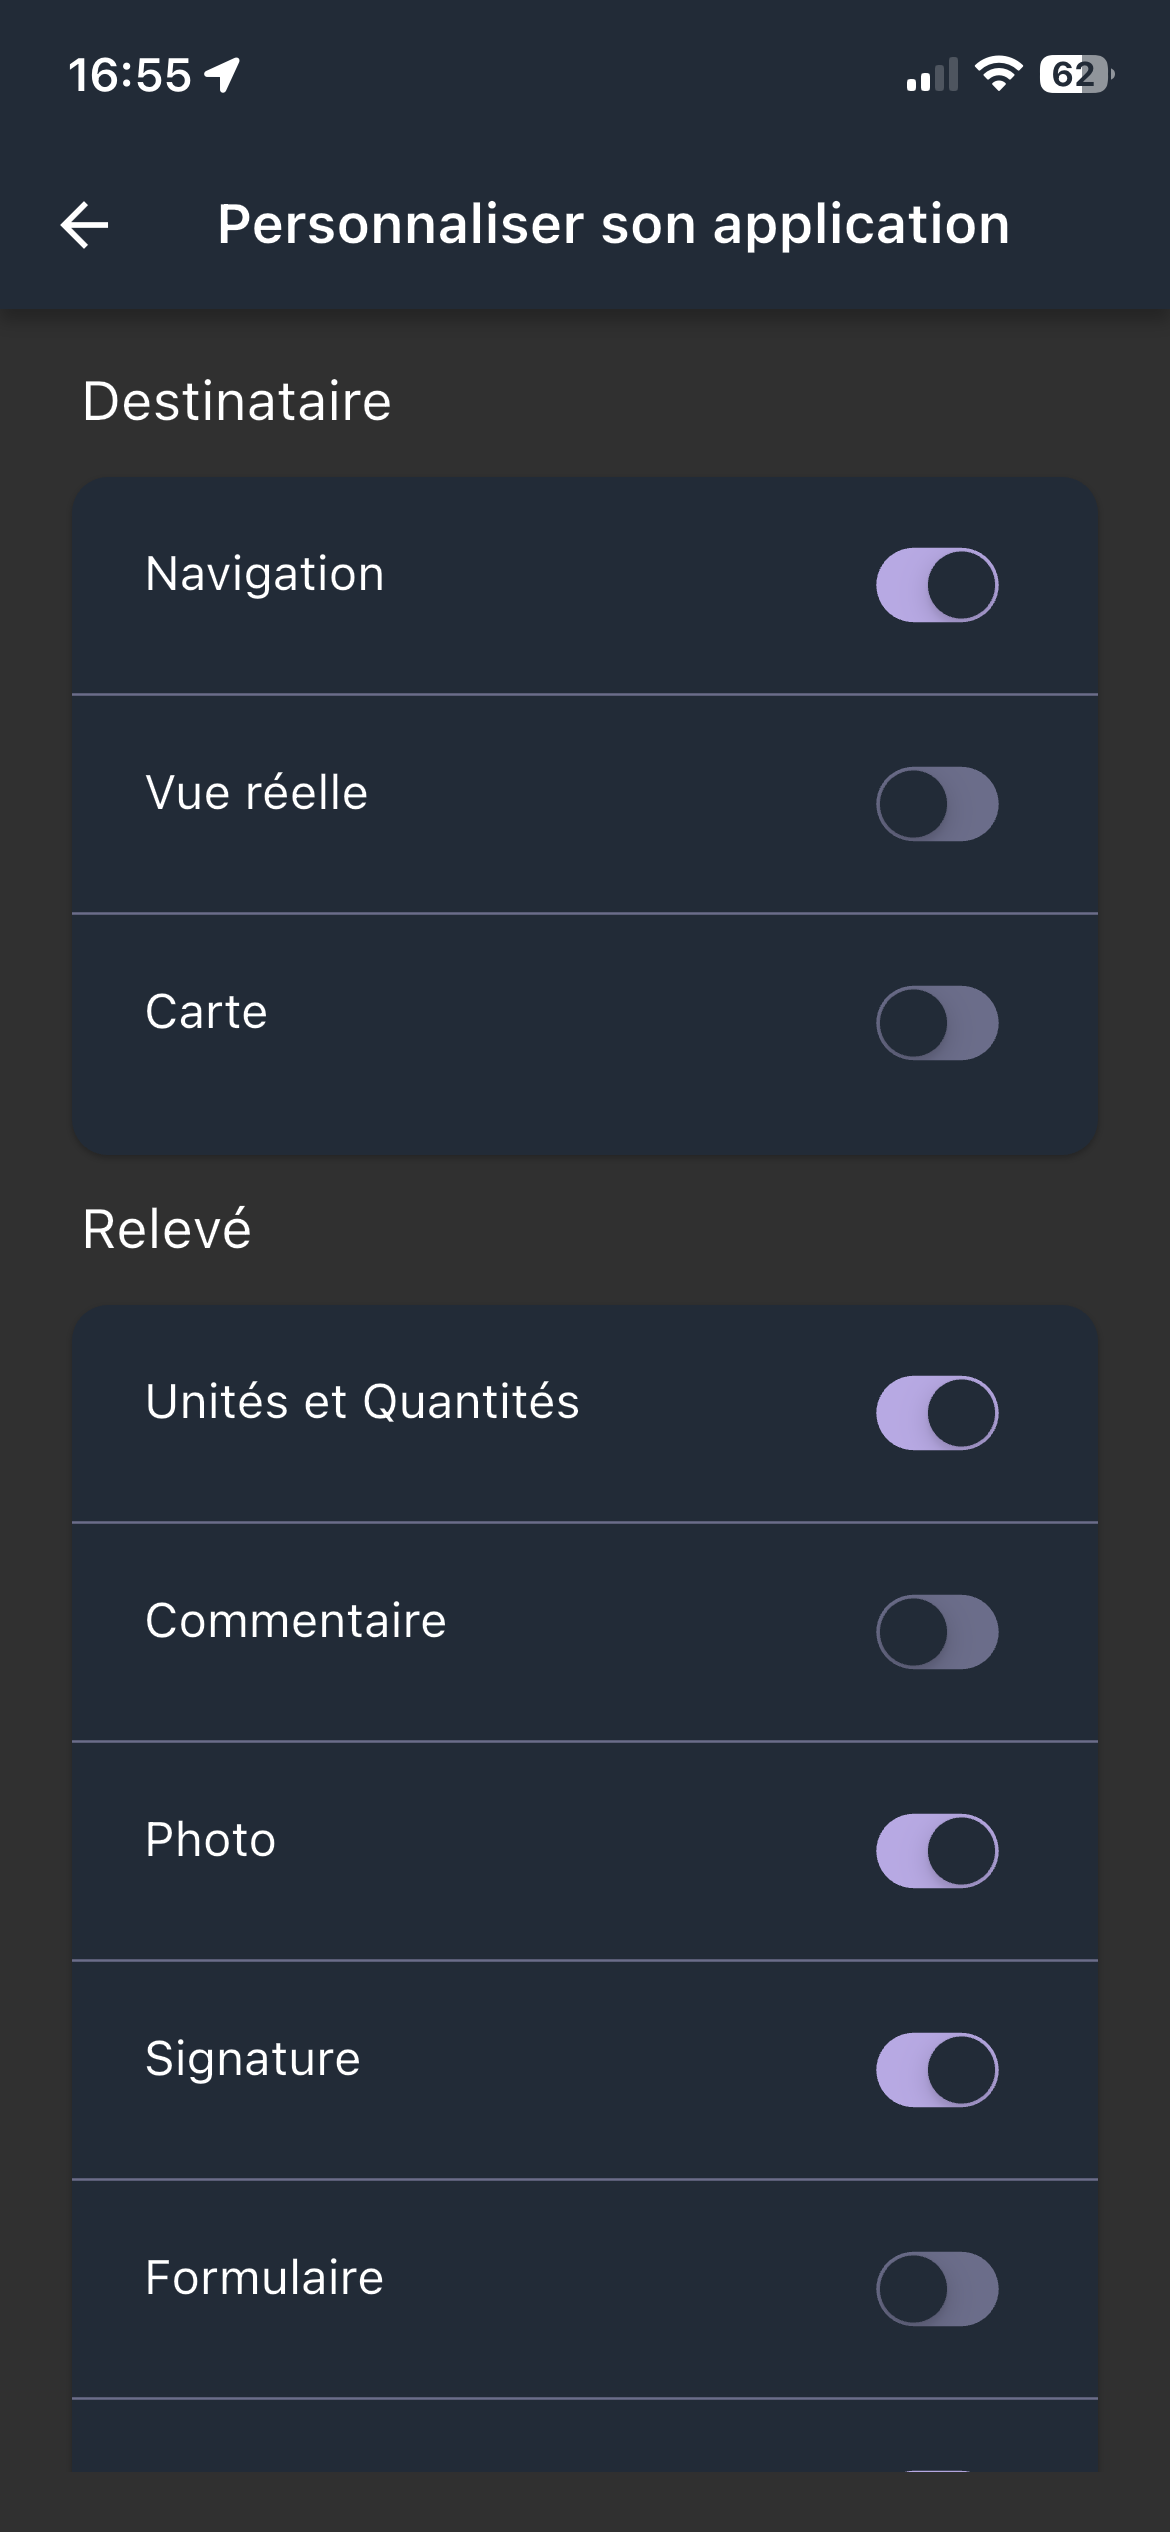Tap the Signature row label text
This screenshot has height=2532, width=1170.
click(x=253, y=2059)
